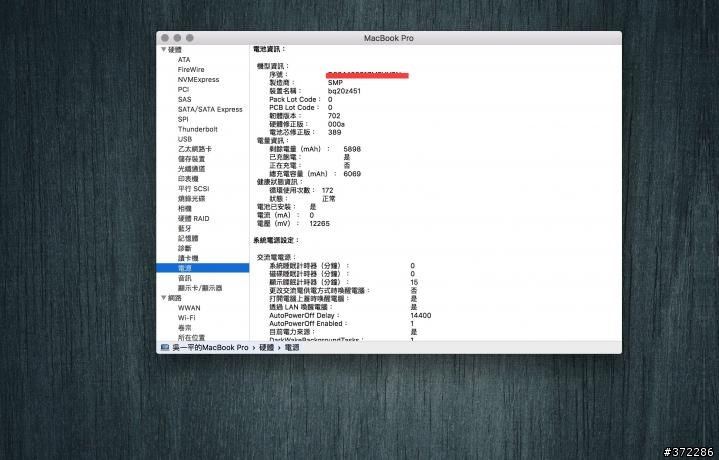Select ATA in the sidebar

(184, 60)
